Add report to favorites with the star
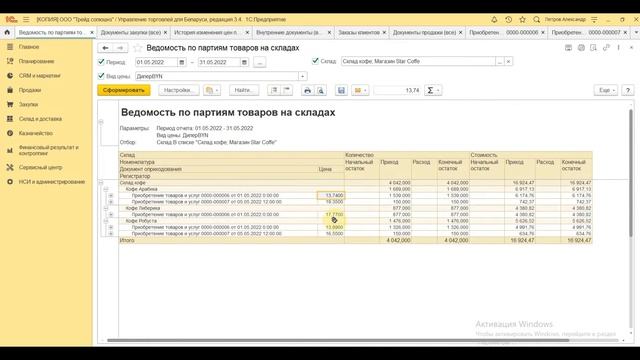The height and width of the screenshot is (360, 640). click(138, 48)
